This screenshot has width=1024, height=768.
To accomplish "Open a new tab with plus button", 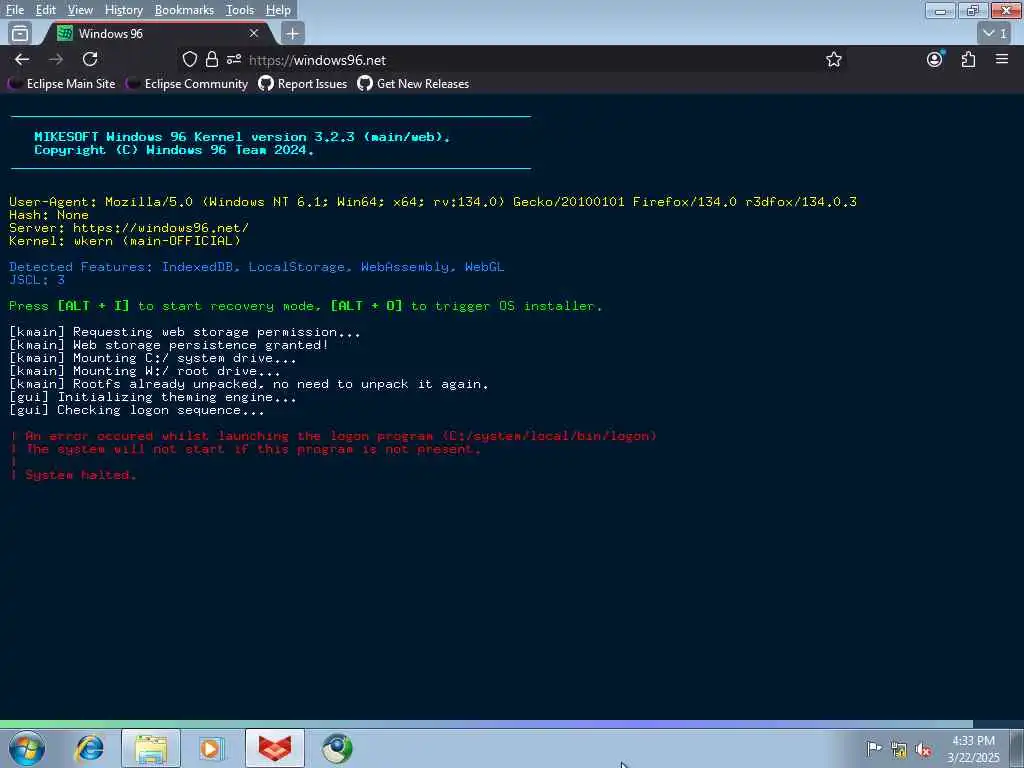I will coord(293,33).
